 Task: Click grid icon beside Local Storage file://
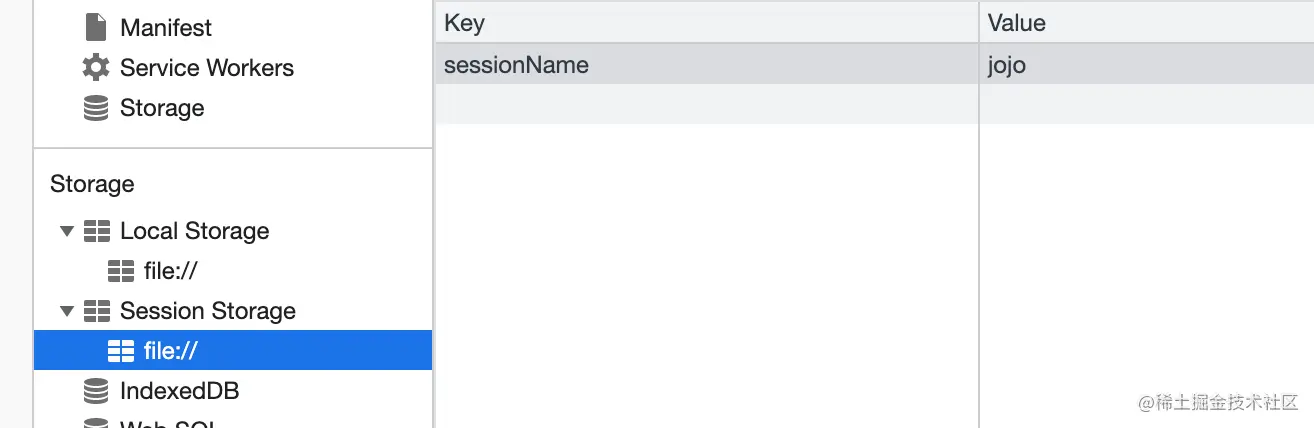pos(120,271)
